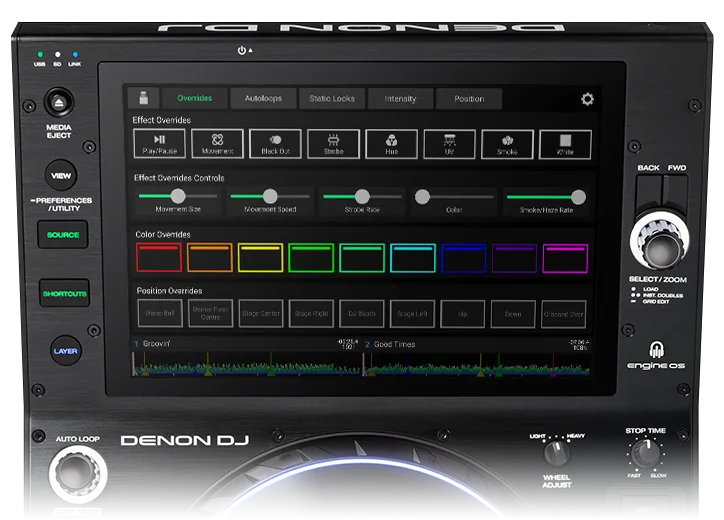This screenshot has height=520, width=724.
Task: Select the magenta color override
Action: (565, 259)
